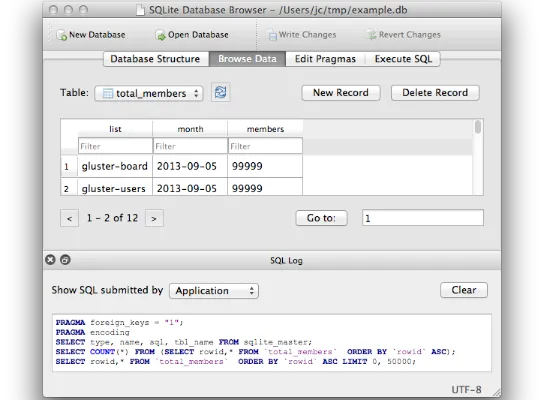
Task: Select row 2 via its row number header
Action: [69, 187]
